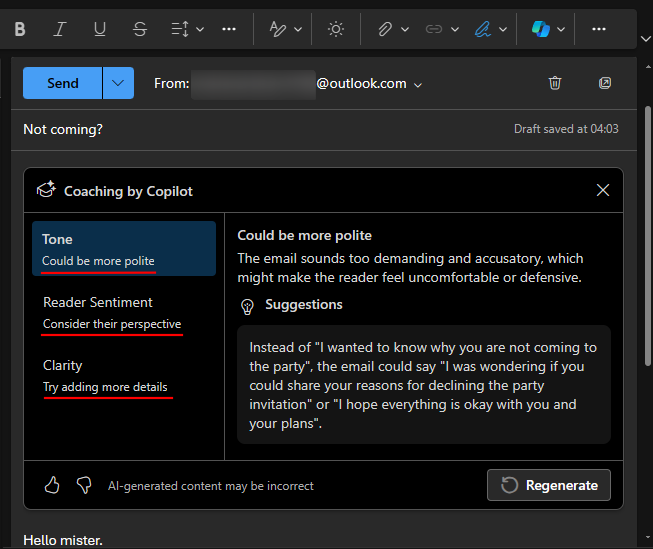The width and height of the screenshot is (653, 549).
Task: Click the Suggestions lightbulb icon
Action: (247, 307)
